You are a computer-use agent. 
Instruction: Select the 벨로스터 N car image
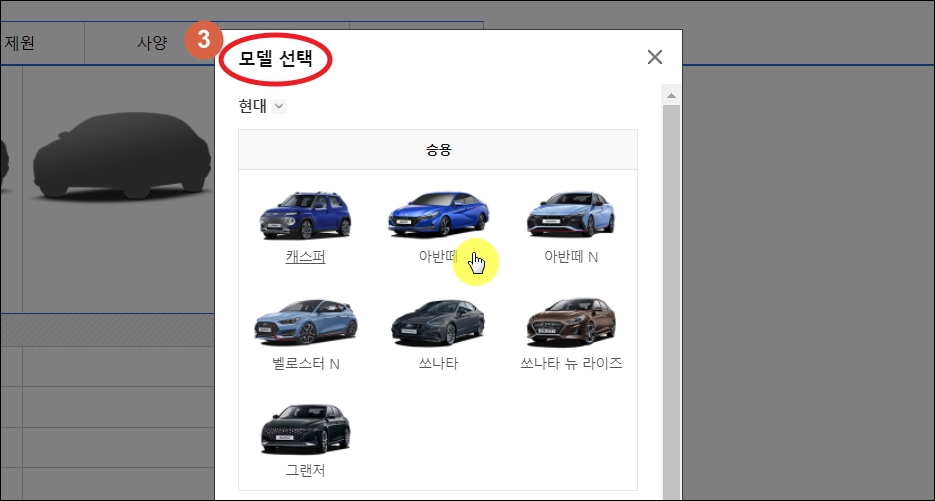coord(305,321)
